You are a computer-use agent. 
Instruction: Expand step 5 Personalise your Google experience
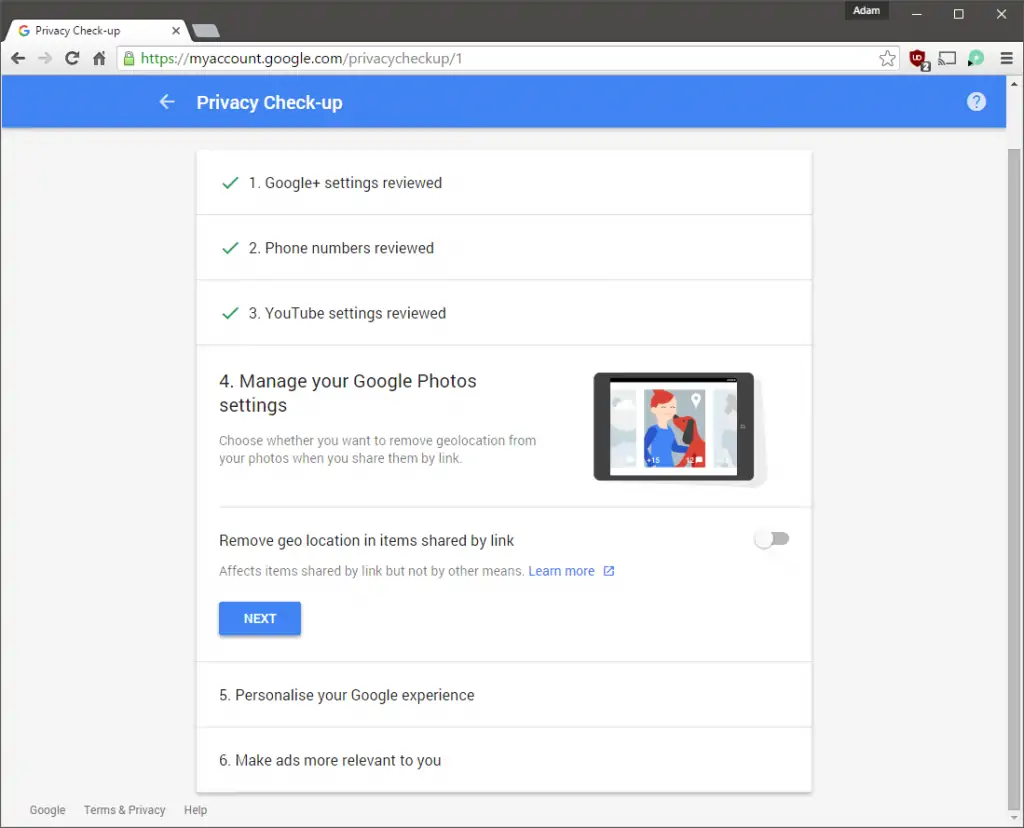[504, 695]
